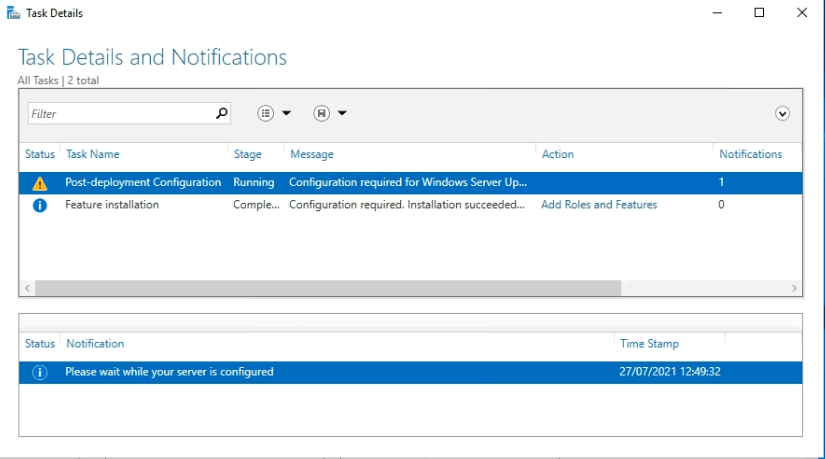Screen dimensions: 825x459
Task: Sort tasks by Stage column header
Action: point(247,154)
